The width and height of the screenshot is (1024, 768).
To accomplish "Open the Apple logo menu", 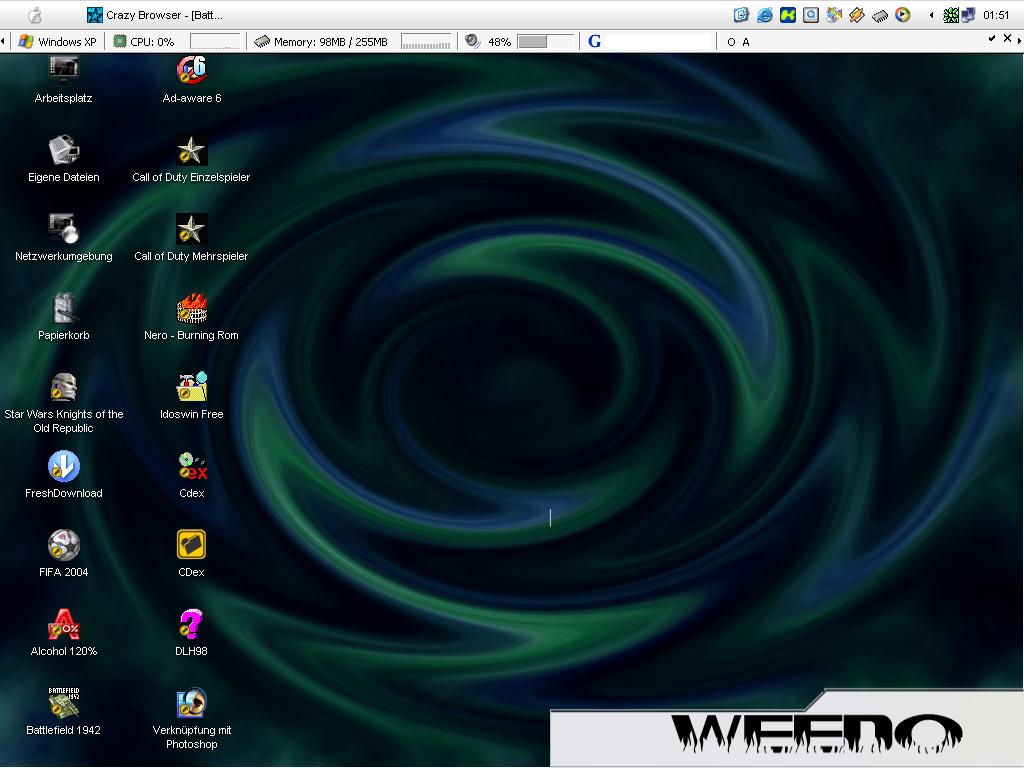I will click(x=35, y=15).
